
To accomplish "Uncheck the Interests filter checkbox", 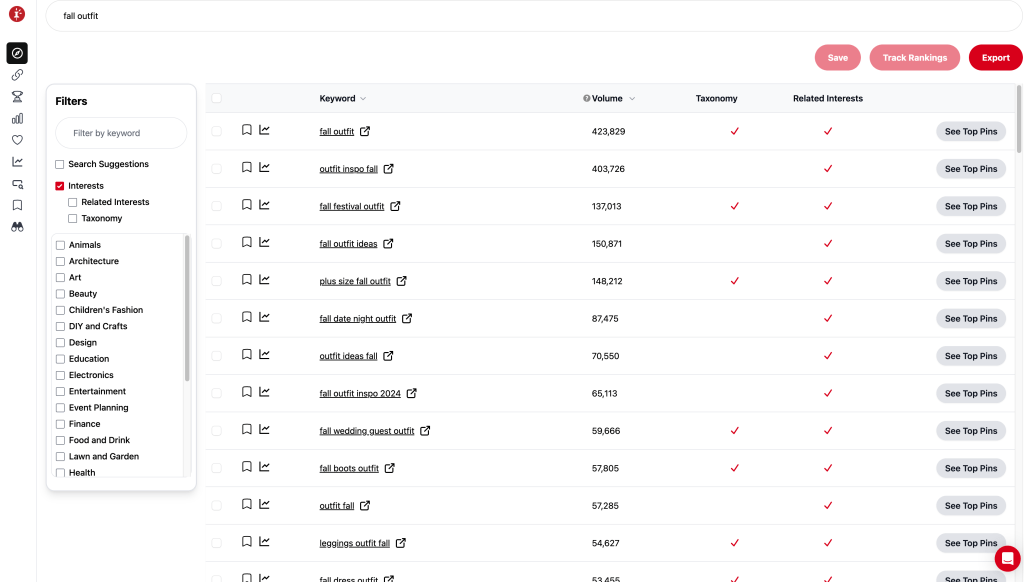I will point(59,186).
